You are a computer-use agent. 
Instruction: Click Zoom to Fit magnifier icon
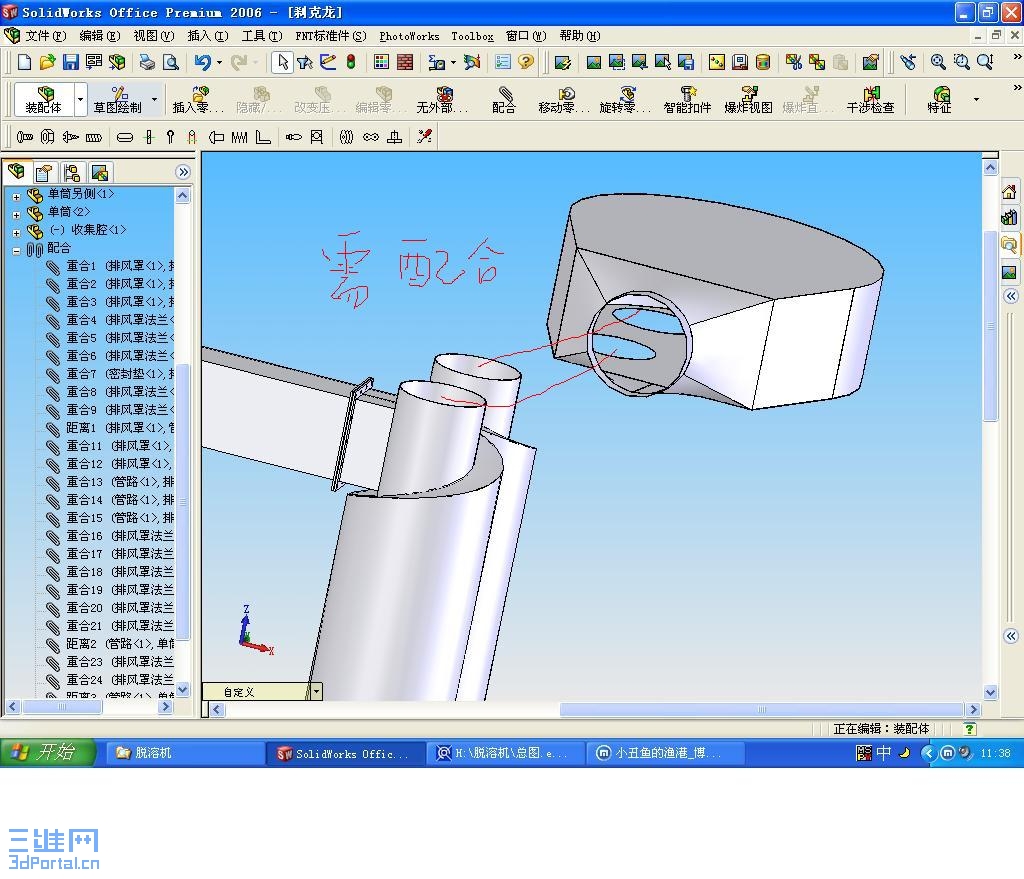[x=938, y=62]
